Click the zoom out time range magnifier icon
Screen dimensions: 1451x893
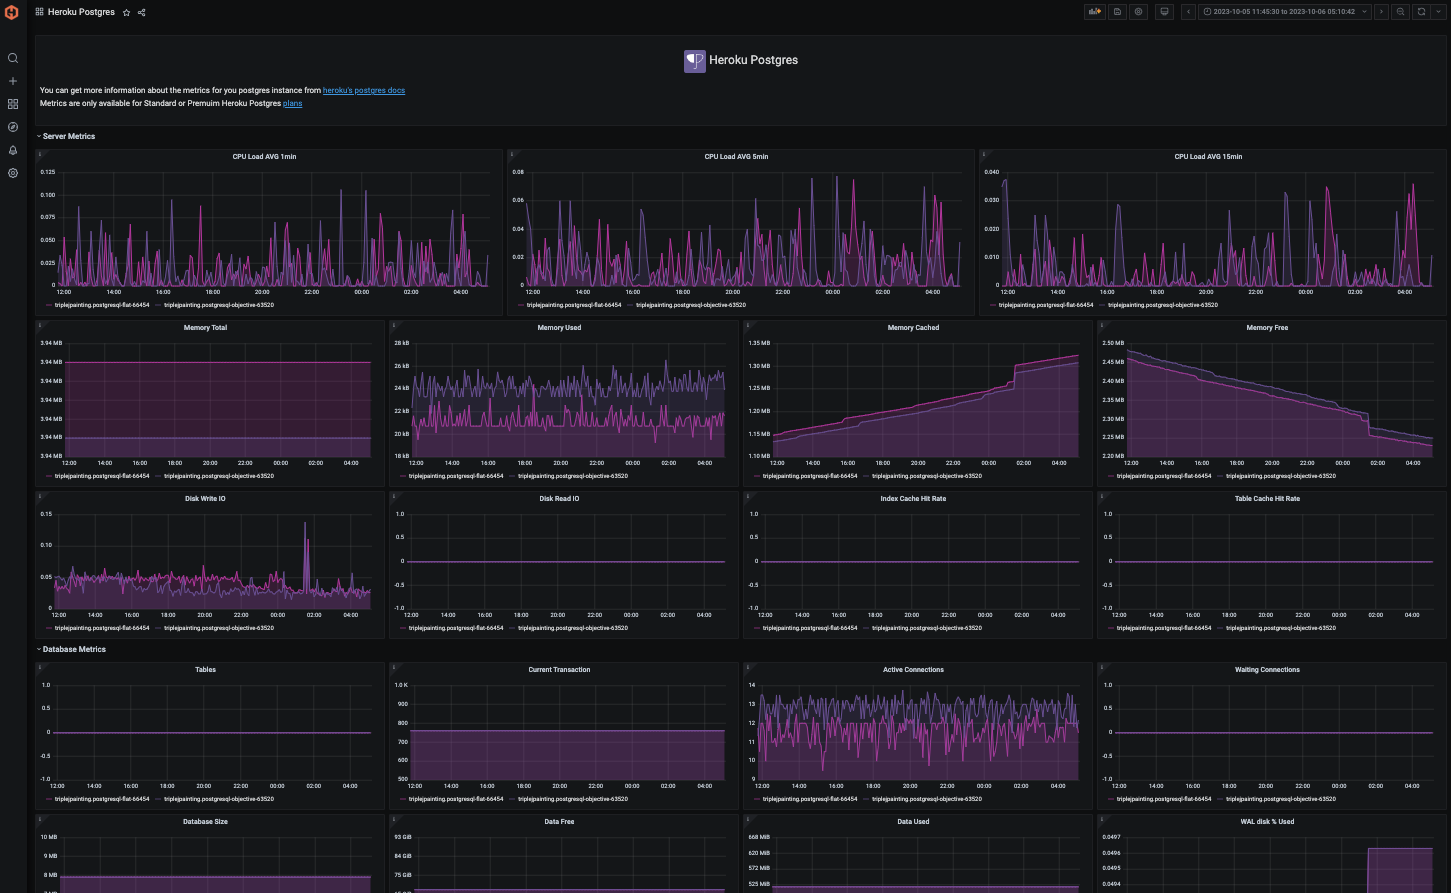tap(1400, 11)
